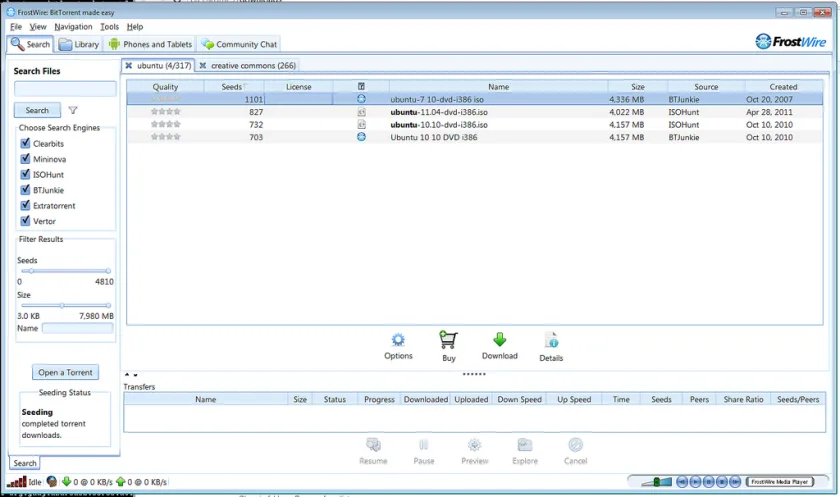Sort results by Source column
The image size is (840, 497).
pos(706,86)
